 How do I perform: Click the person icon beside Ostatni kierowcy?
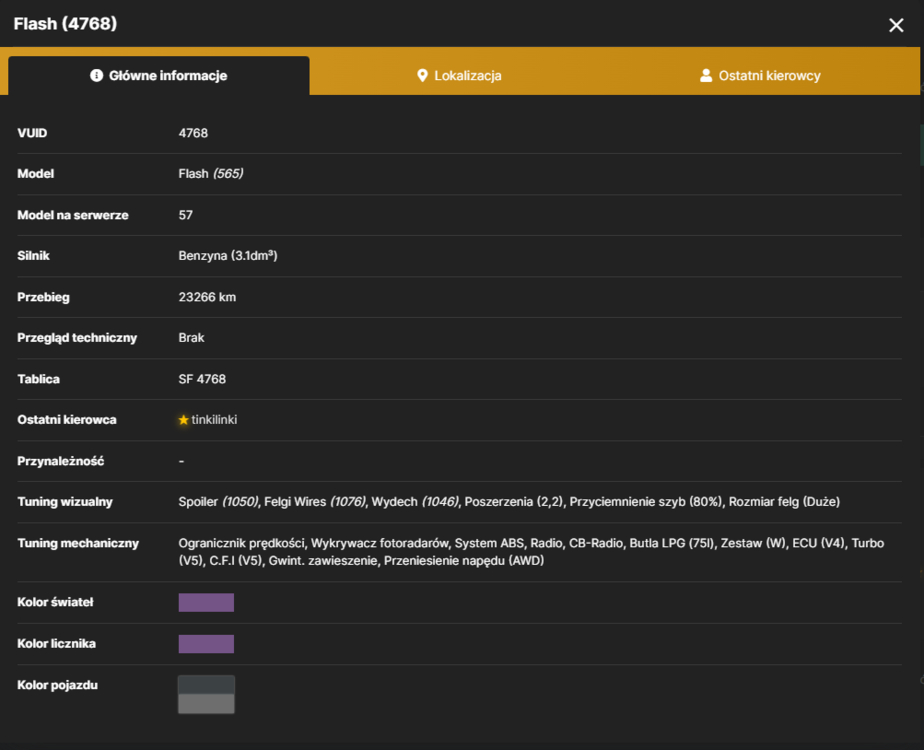click(705, 75)
